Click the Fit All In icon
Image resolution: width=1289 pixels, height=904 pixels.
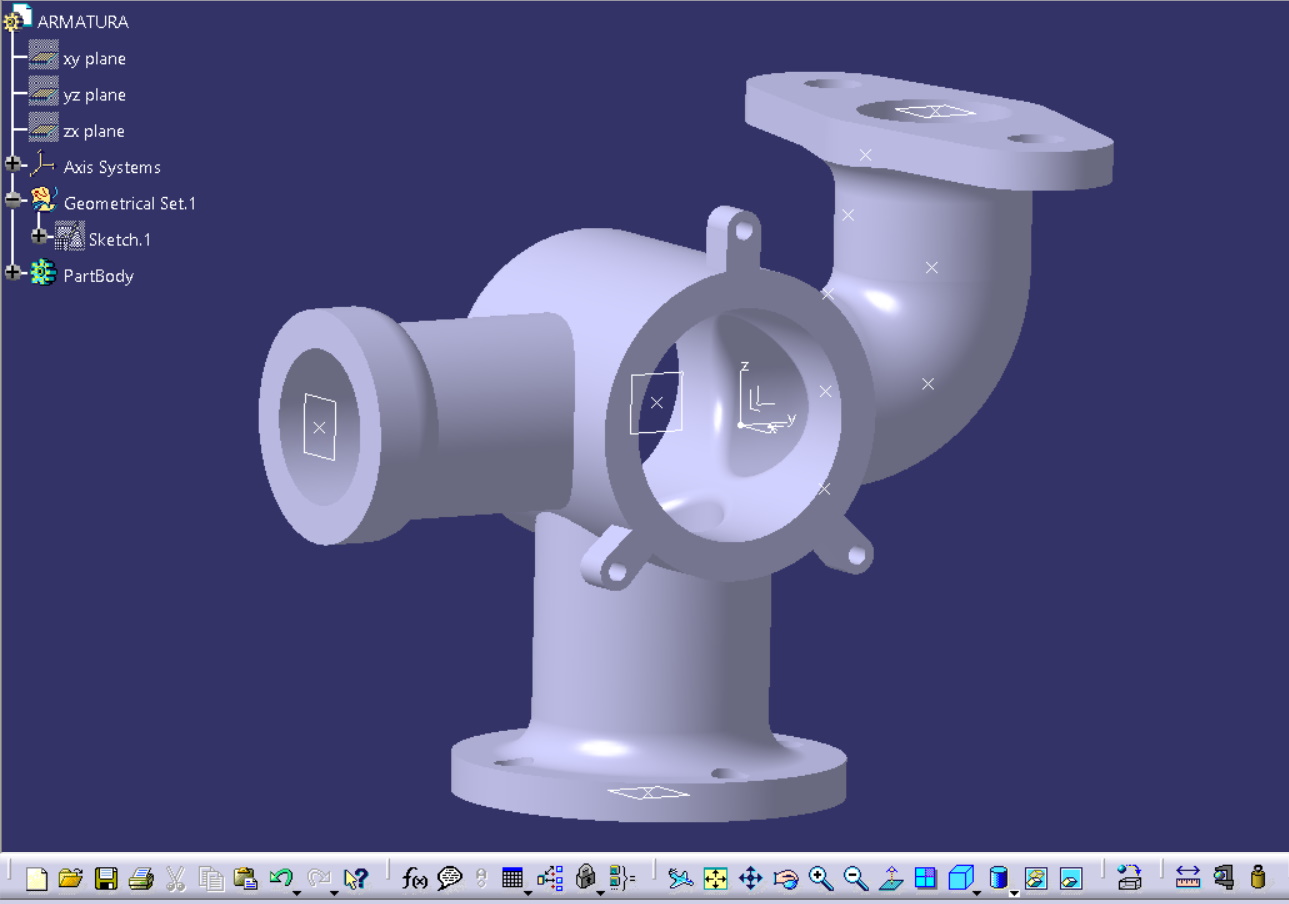[x=715, y=878]
